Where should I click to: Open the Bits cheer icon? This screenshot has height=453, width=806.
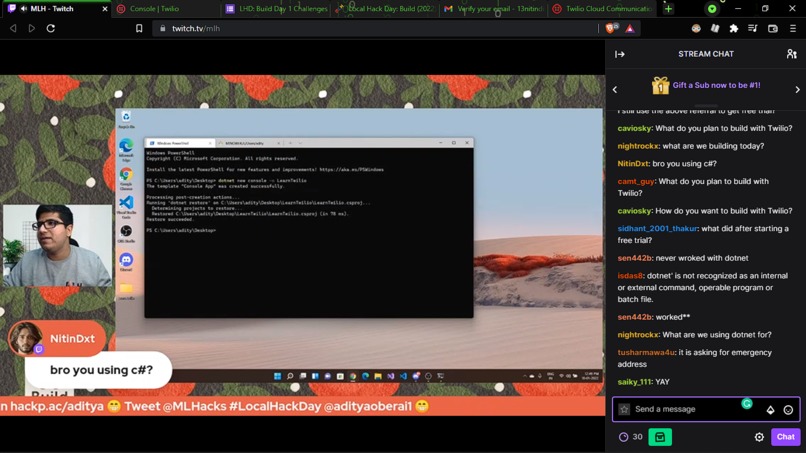tap(770, 410)
